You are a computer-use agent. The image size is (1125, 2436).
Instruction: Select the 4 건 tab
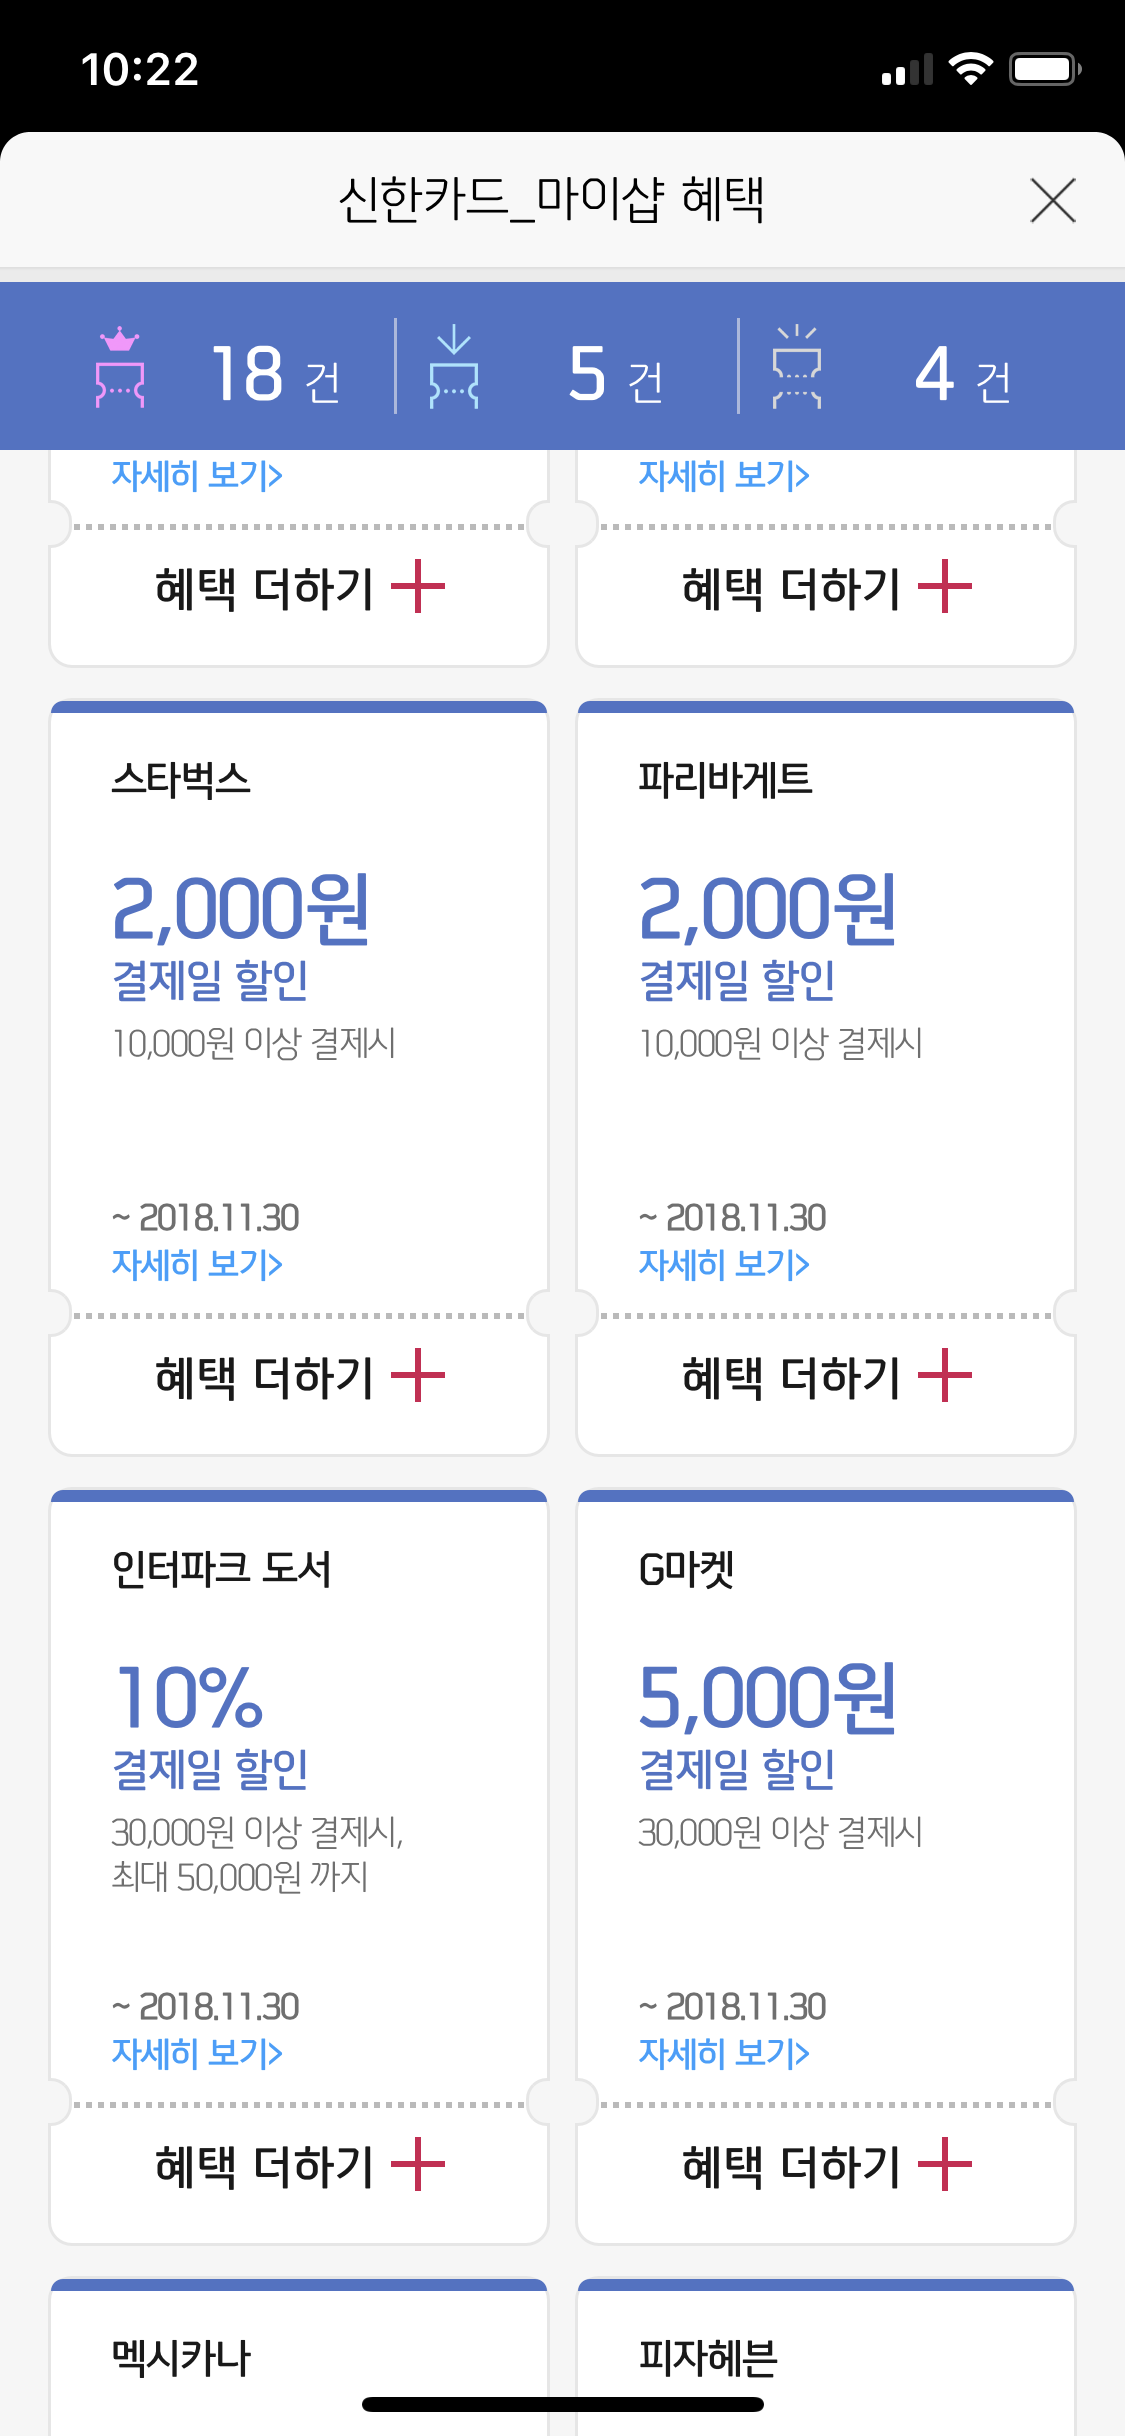962,375
